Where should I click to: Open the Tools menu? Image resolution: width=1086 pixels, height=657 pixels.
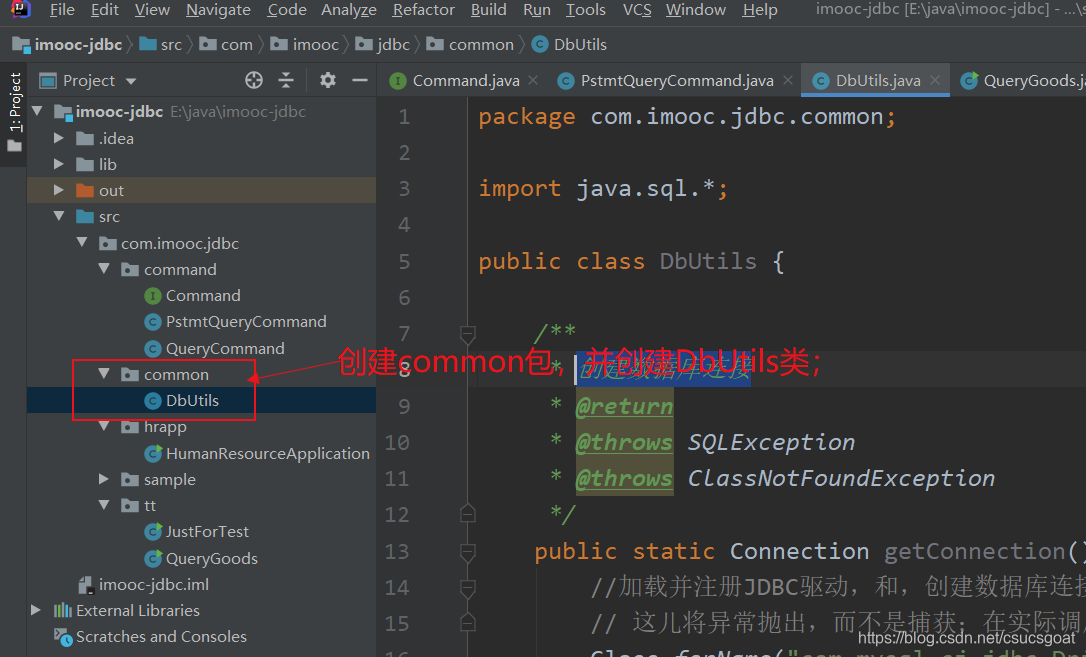coord(586,10)
